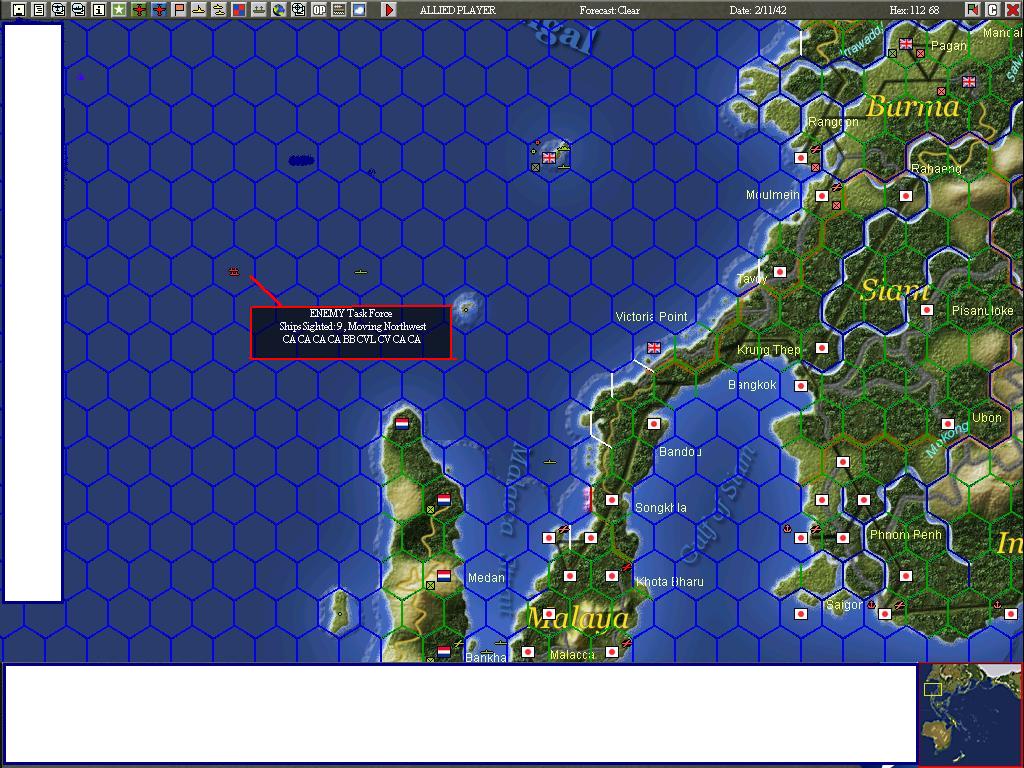
Task: Select the Dutch flag at Medan
Action: click(x=444, y=575)
